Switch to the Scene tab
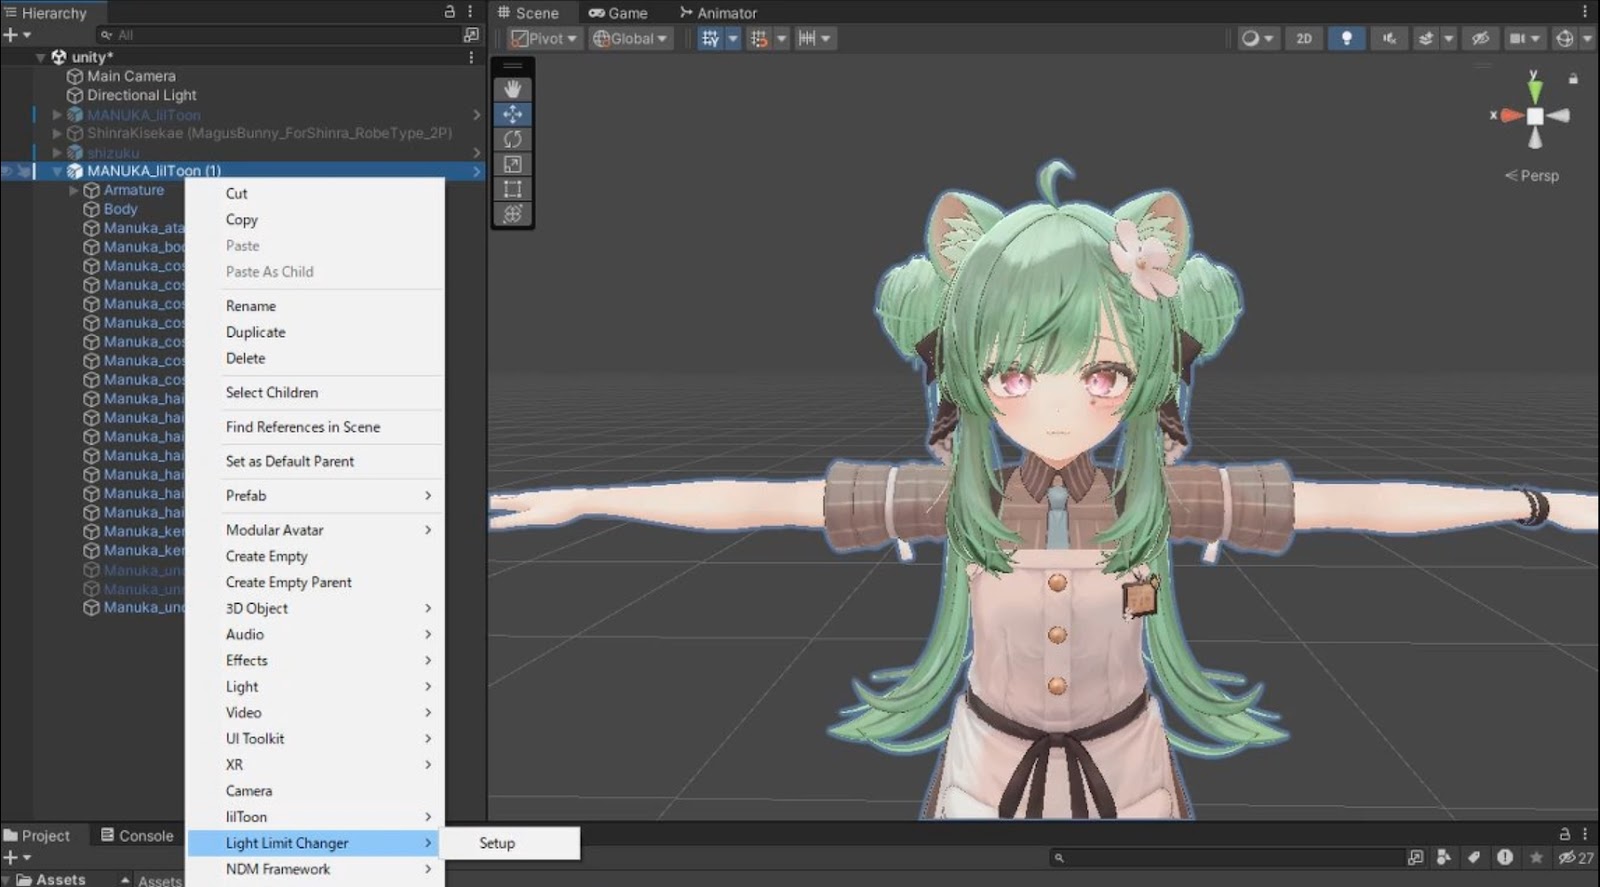The height and width of the screenshot is (887, 1600). (x=528, y=13)
